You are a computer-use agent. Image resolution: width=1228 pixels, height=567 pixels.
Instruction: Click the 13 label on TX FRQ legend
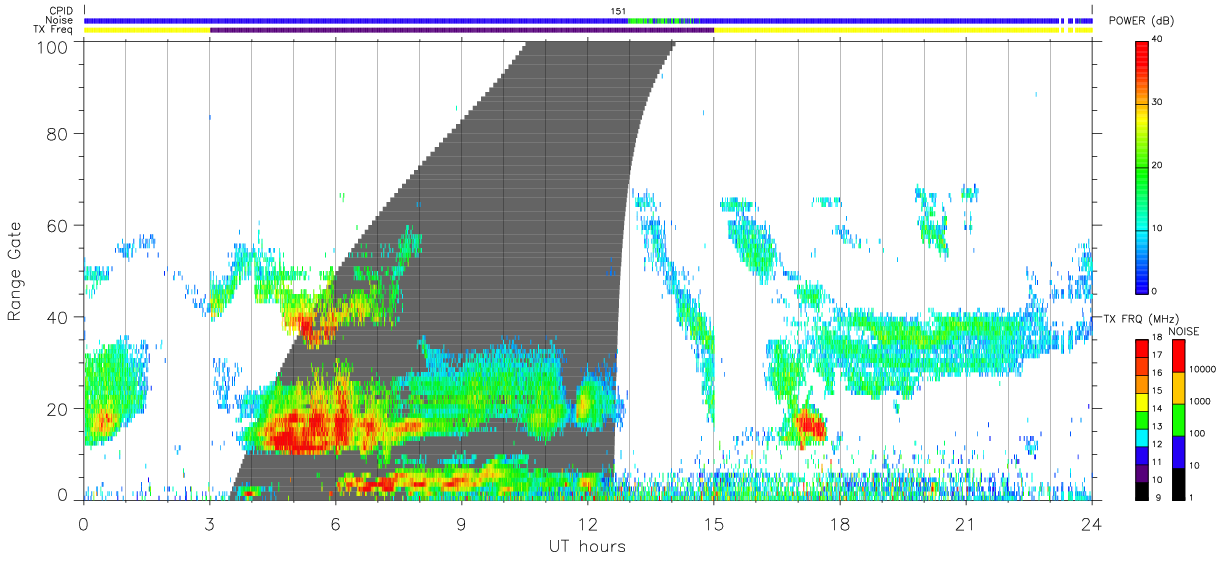(x=1157, y=426)
